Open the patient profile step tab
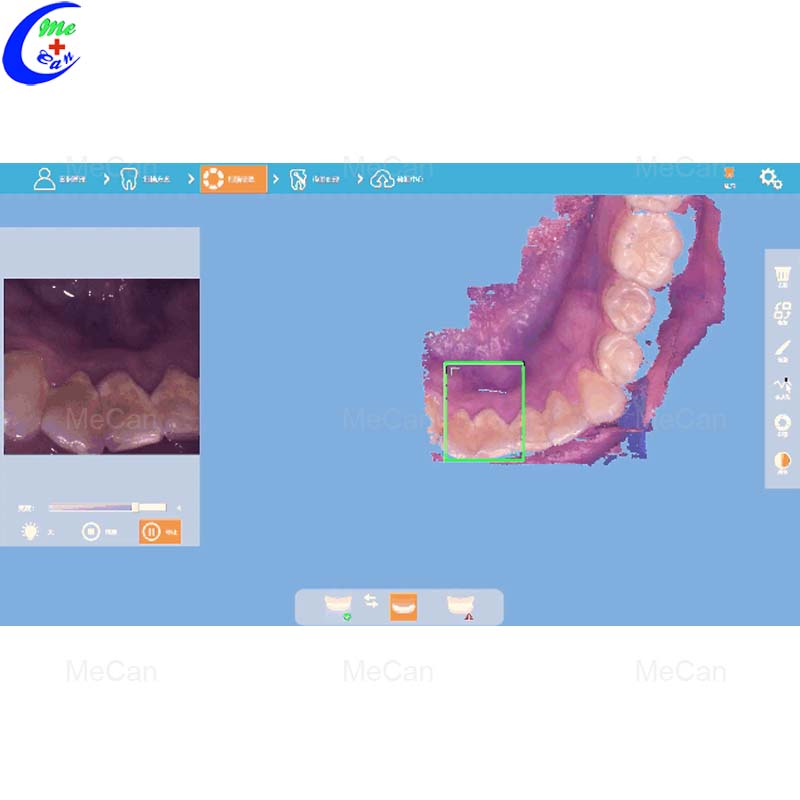 pyautogui.click(x=59, y=179)
